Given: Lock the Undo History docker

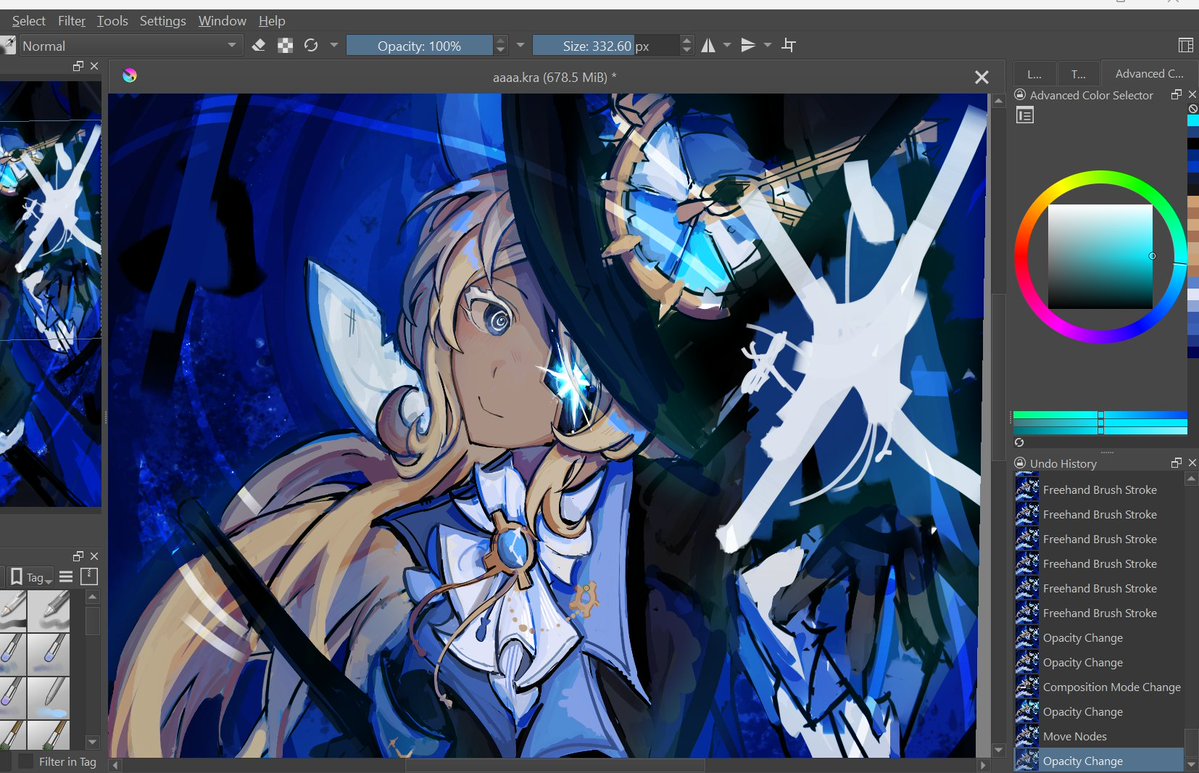Looking at the screenshot, I should pyautogui.click(x=1020, y=463).
